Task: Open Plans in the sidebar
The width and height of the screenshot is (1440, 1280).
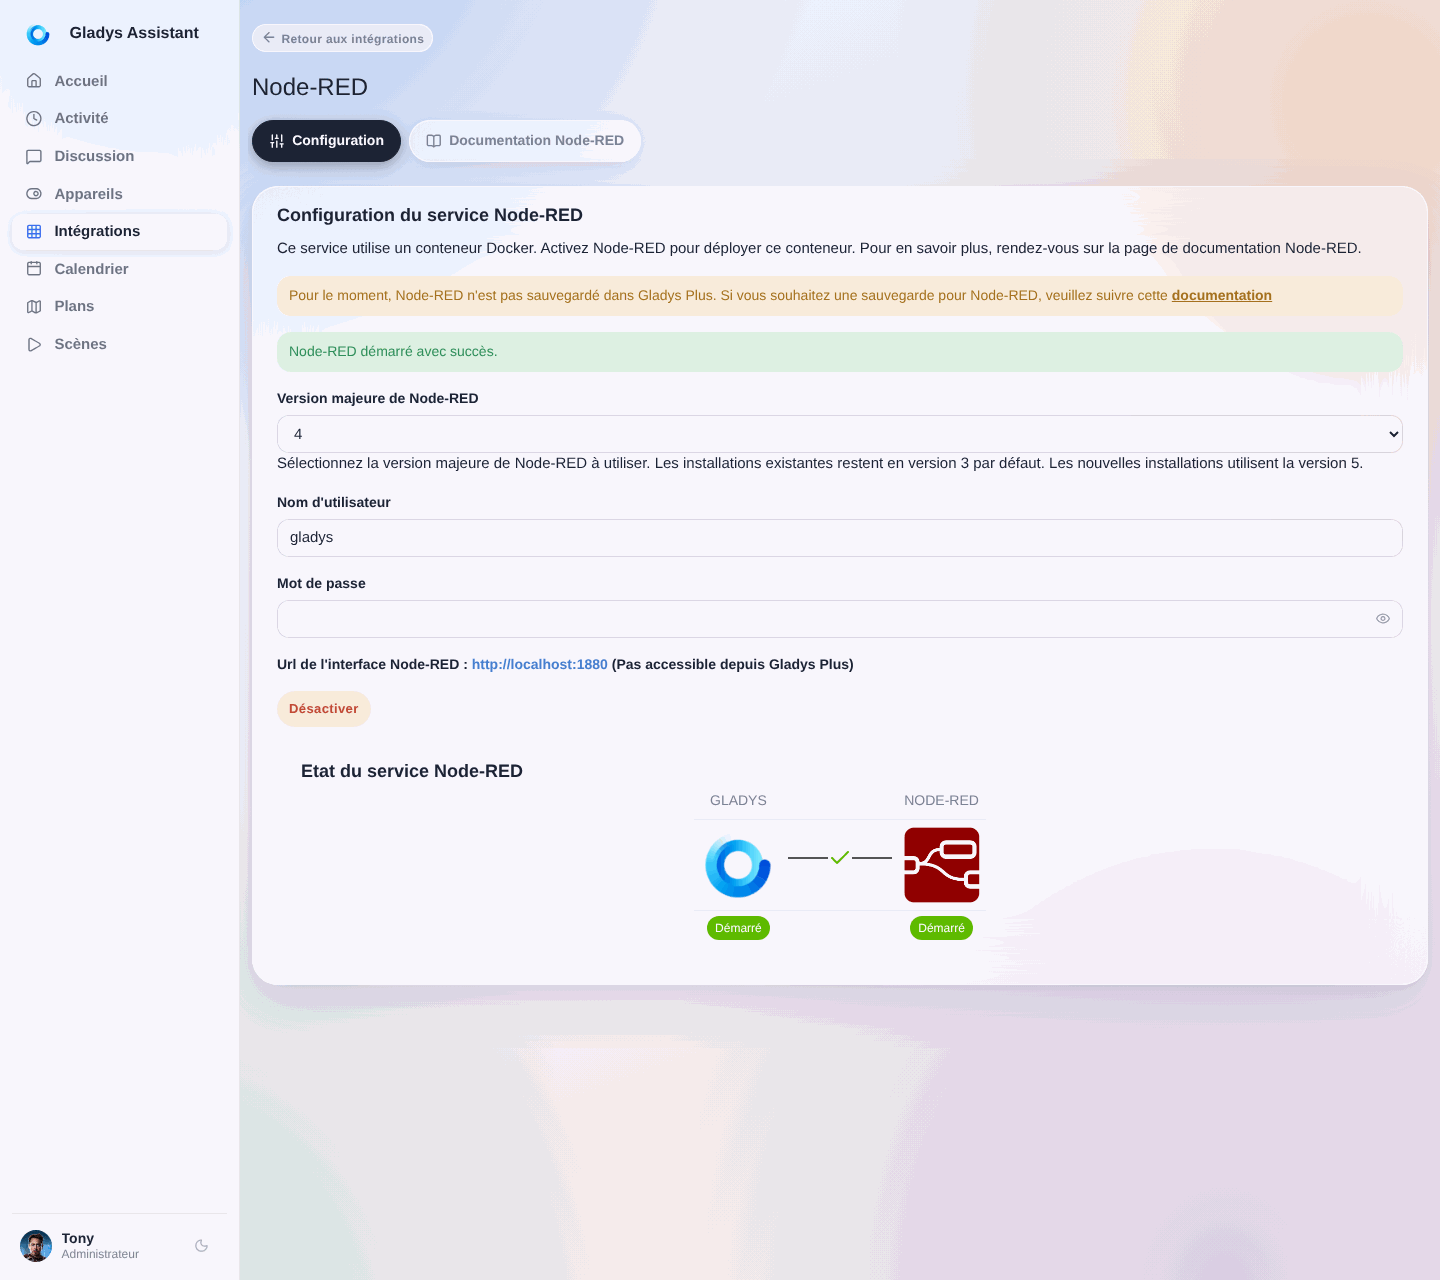Action: [120, 306]
